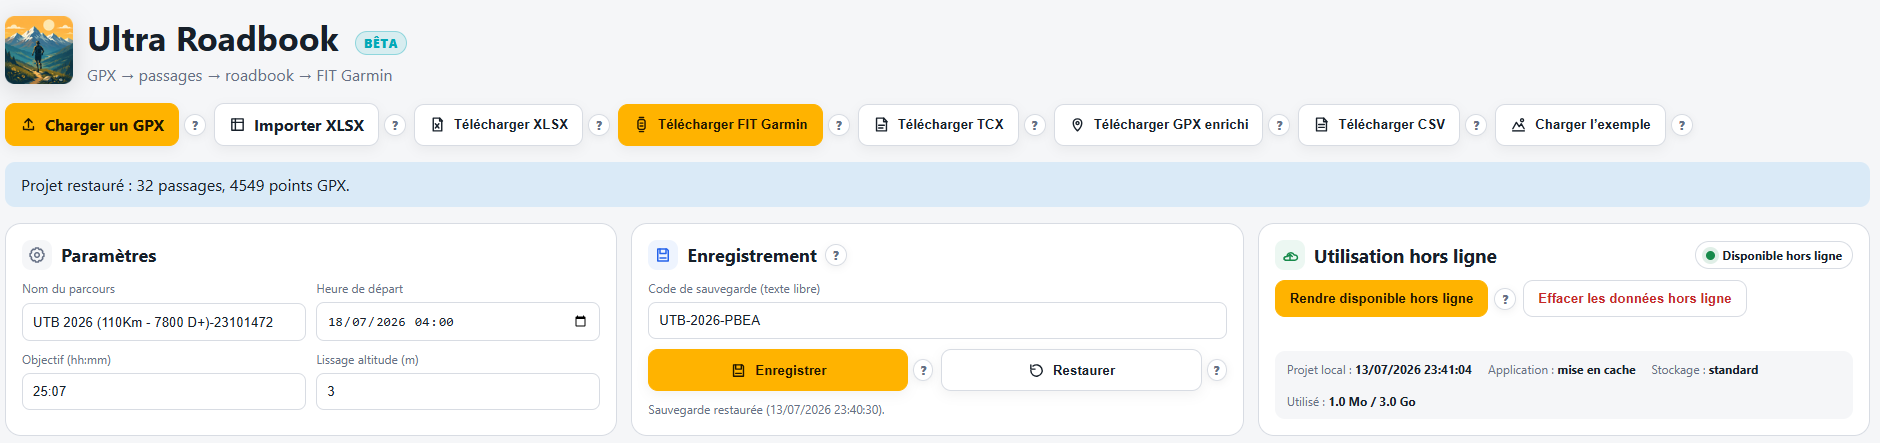
Task: Open help icon beside Restaurer button
Action: [1216, 370]
